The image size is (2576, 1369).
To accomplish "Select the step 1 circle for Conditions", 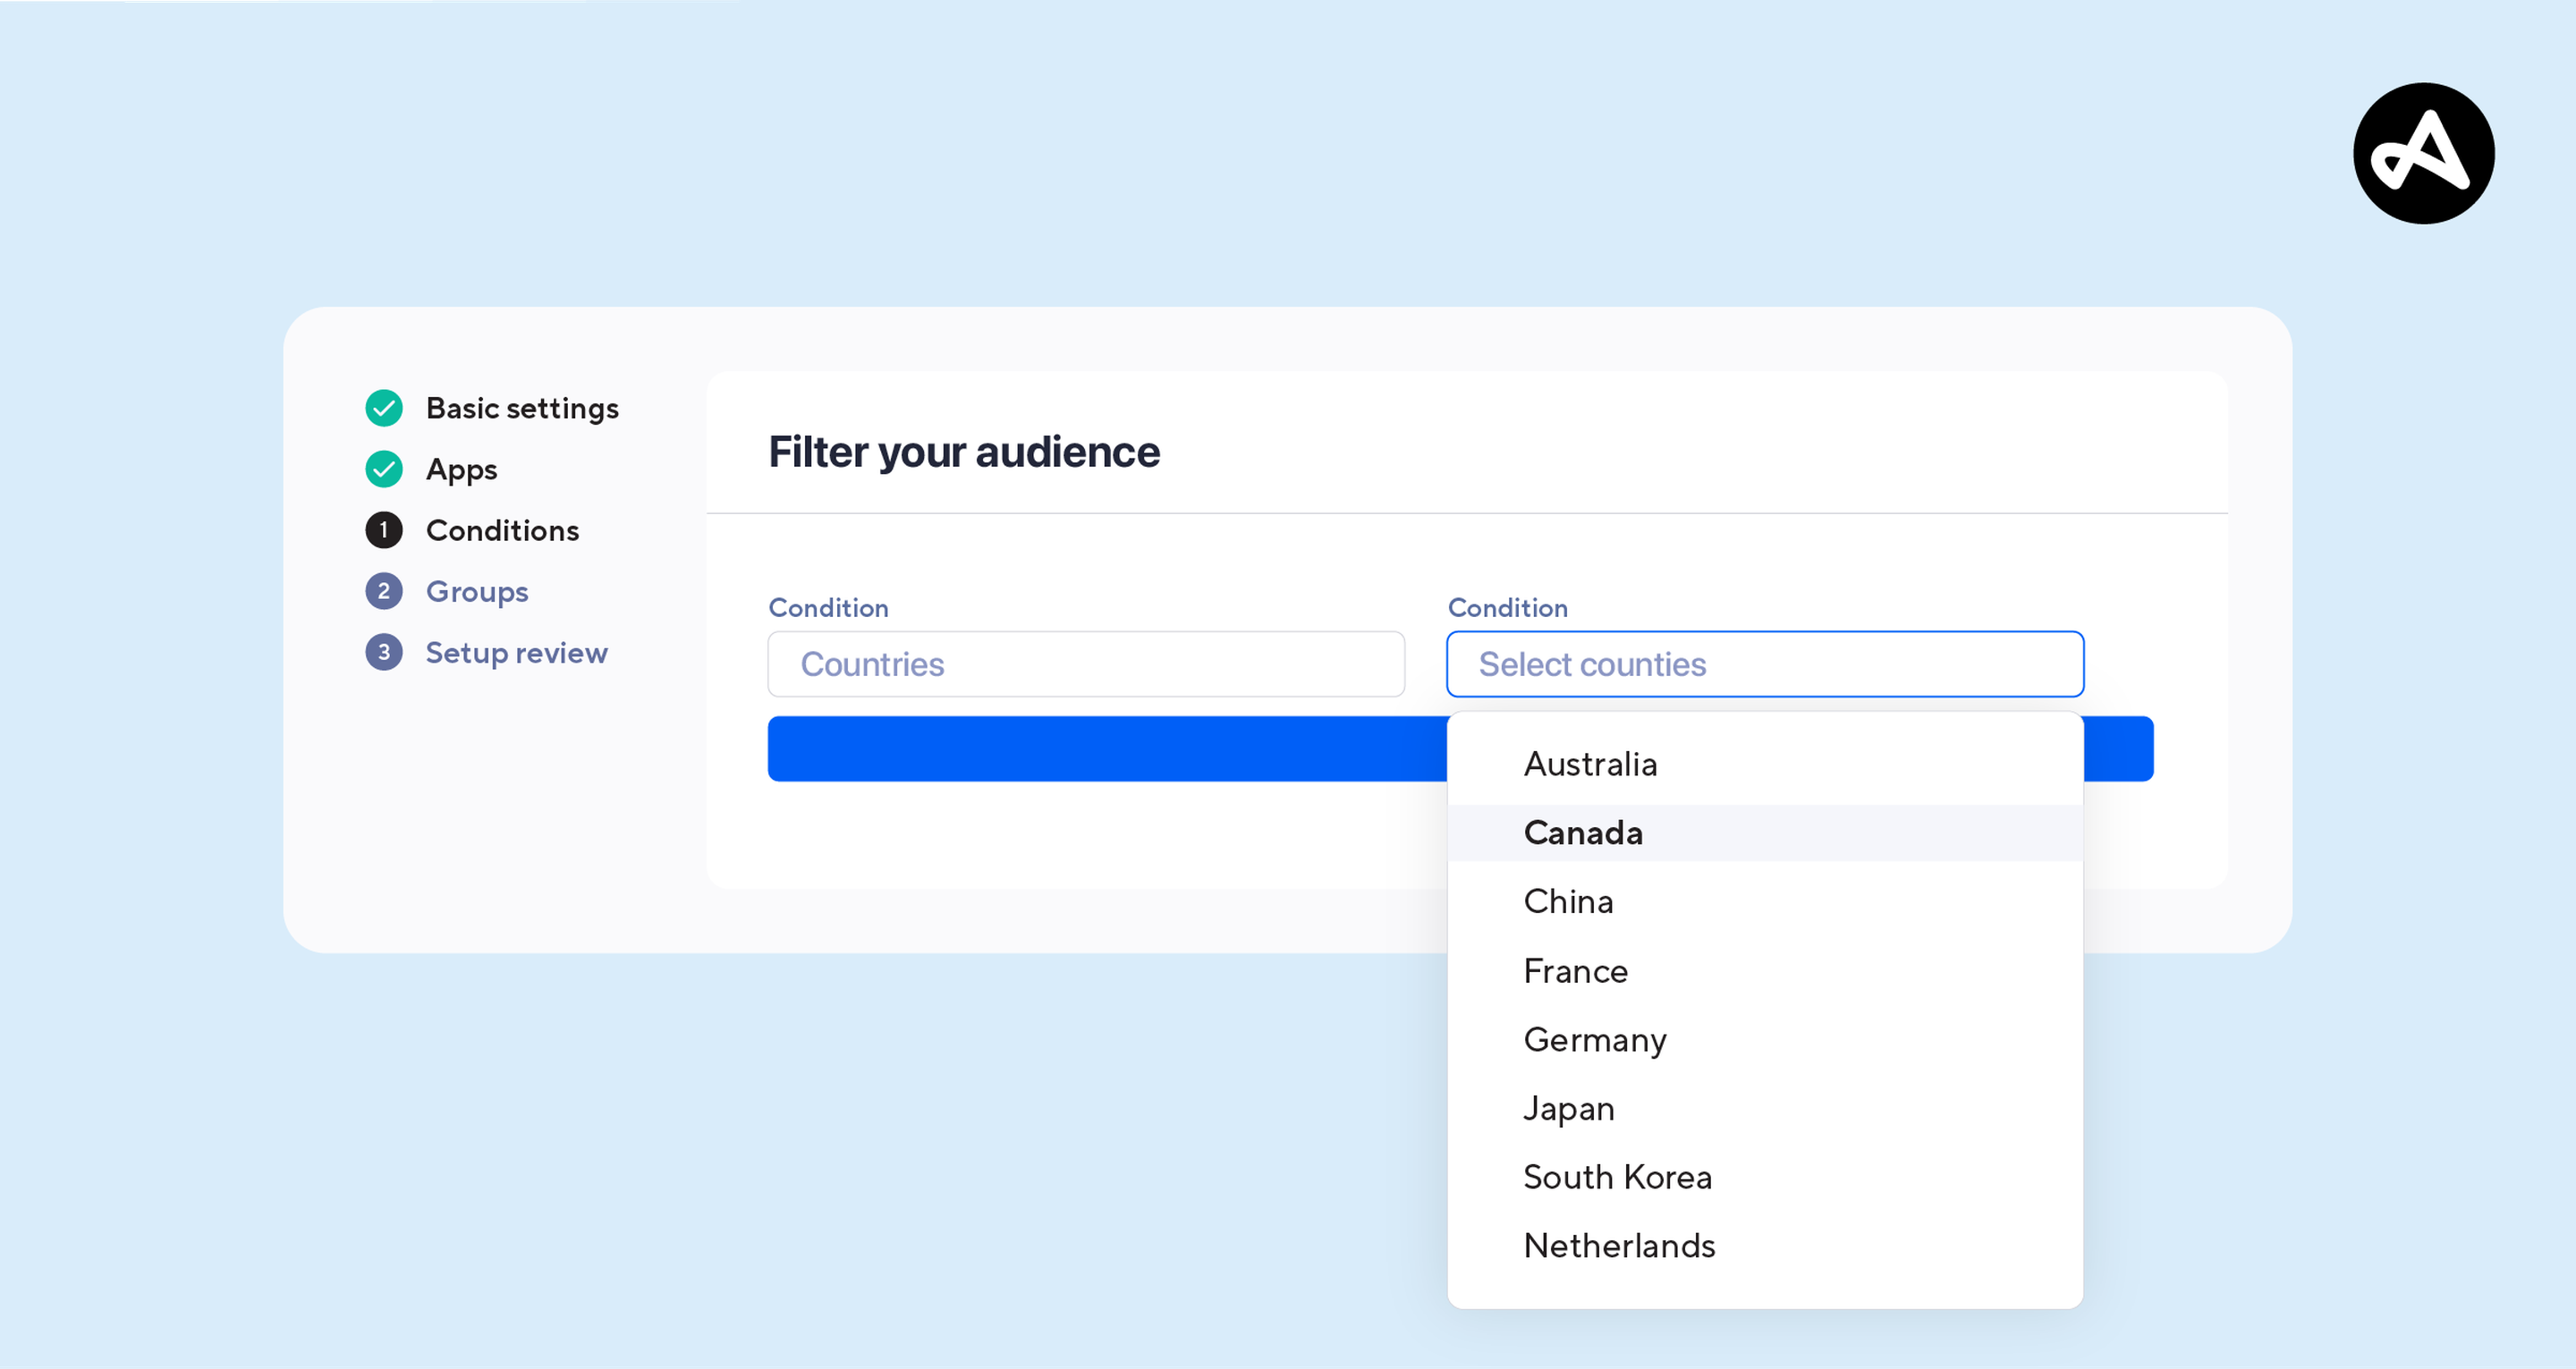I will tap(383, 530).
